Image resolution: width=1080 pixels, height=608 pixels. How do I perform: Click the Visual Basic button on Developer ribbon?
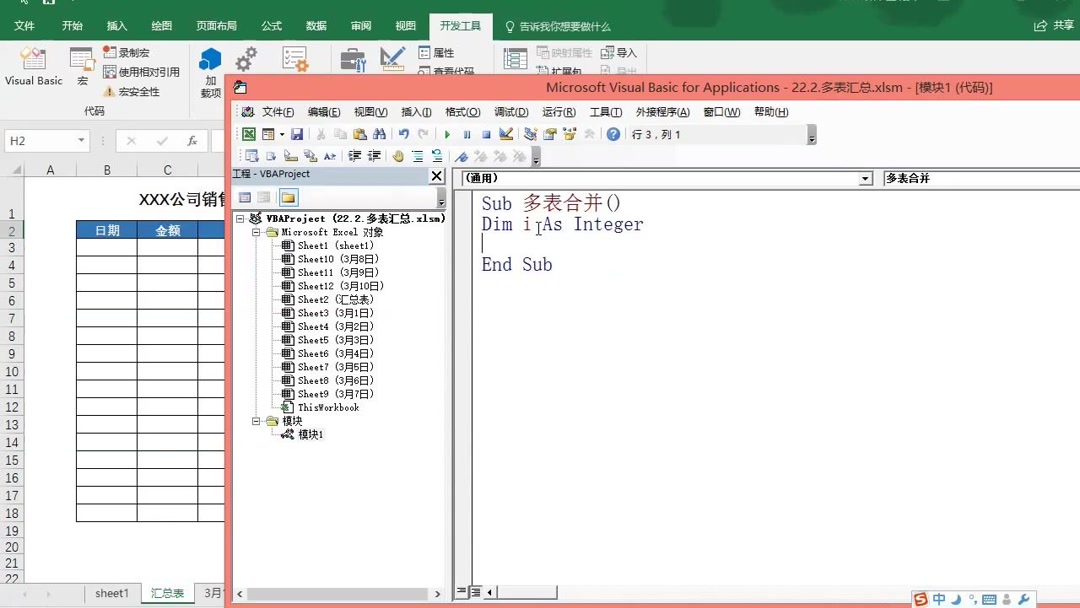click(33, 68)
